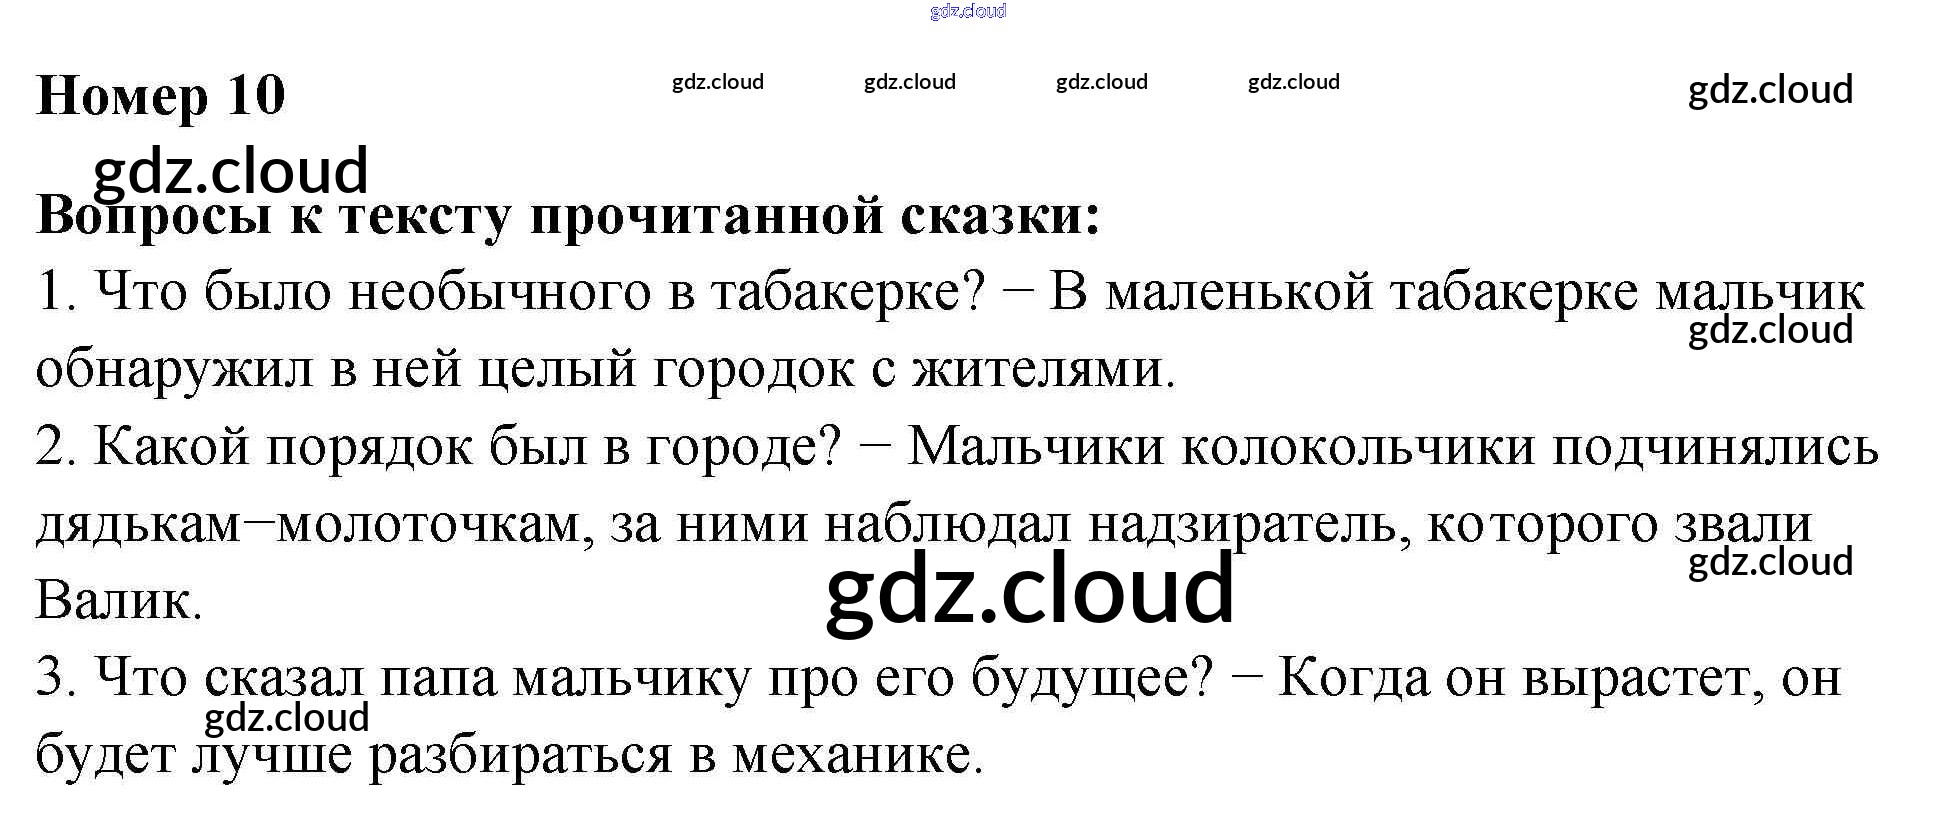Click the fourth small gdz.cloud watermark in the top row
Image resolution: width=1937 pixels, height=826 pixels.
click(1293, 82)
